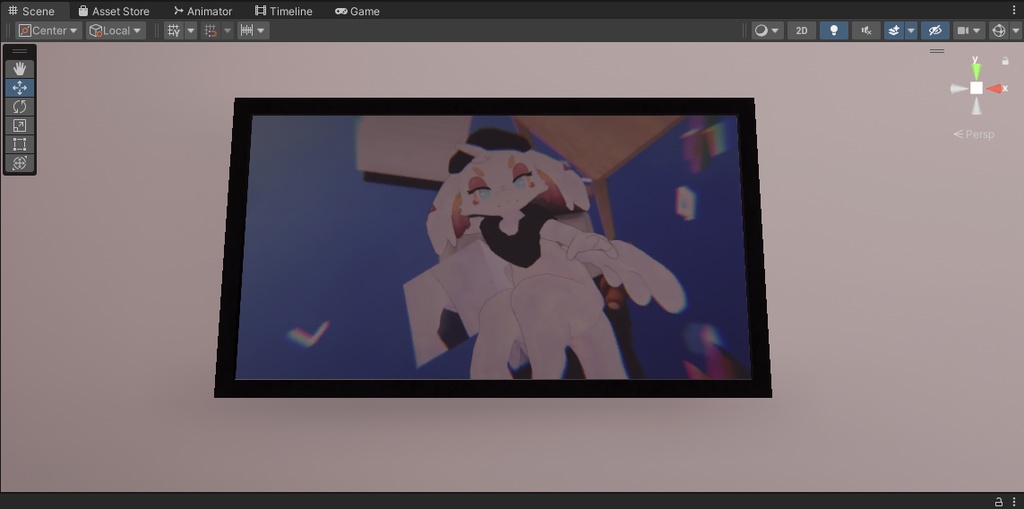Switch to the Scene tab
Screen dimensions: 1024x509
click(x=31, y=11)
